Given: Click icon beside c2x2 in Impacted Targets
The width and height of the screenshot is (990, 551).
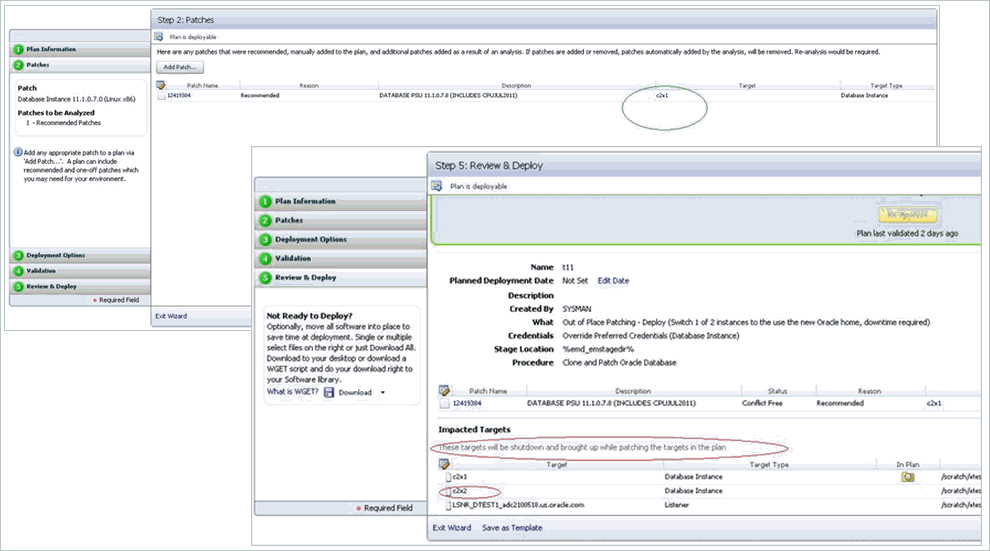Looking at the screenshot, I should (448, 491).
